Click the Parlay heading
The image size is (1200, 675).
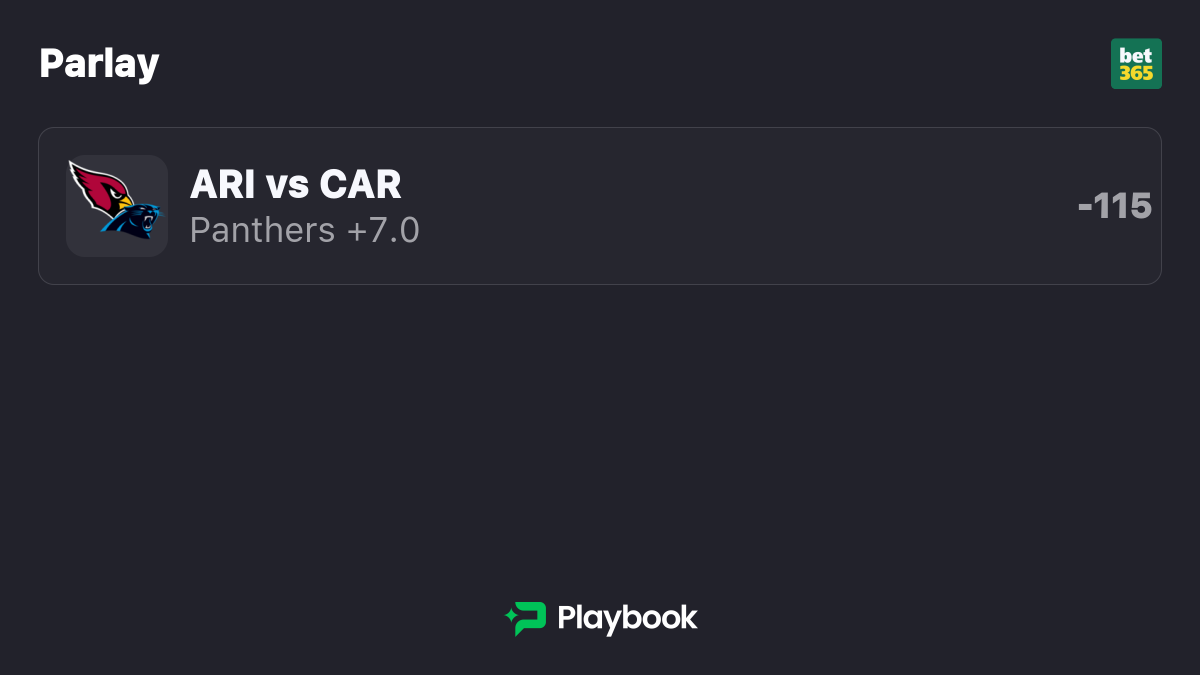click(99, 63)
